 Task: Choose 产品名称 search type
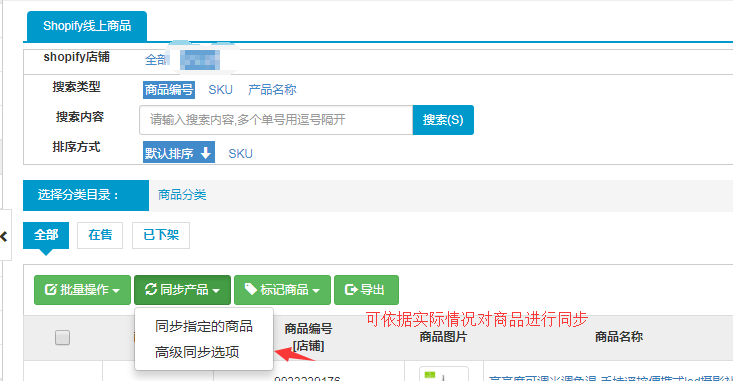(272, 90)
